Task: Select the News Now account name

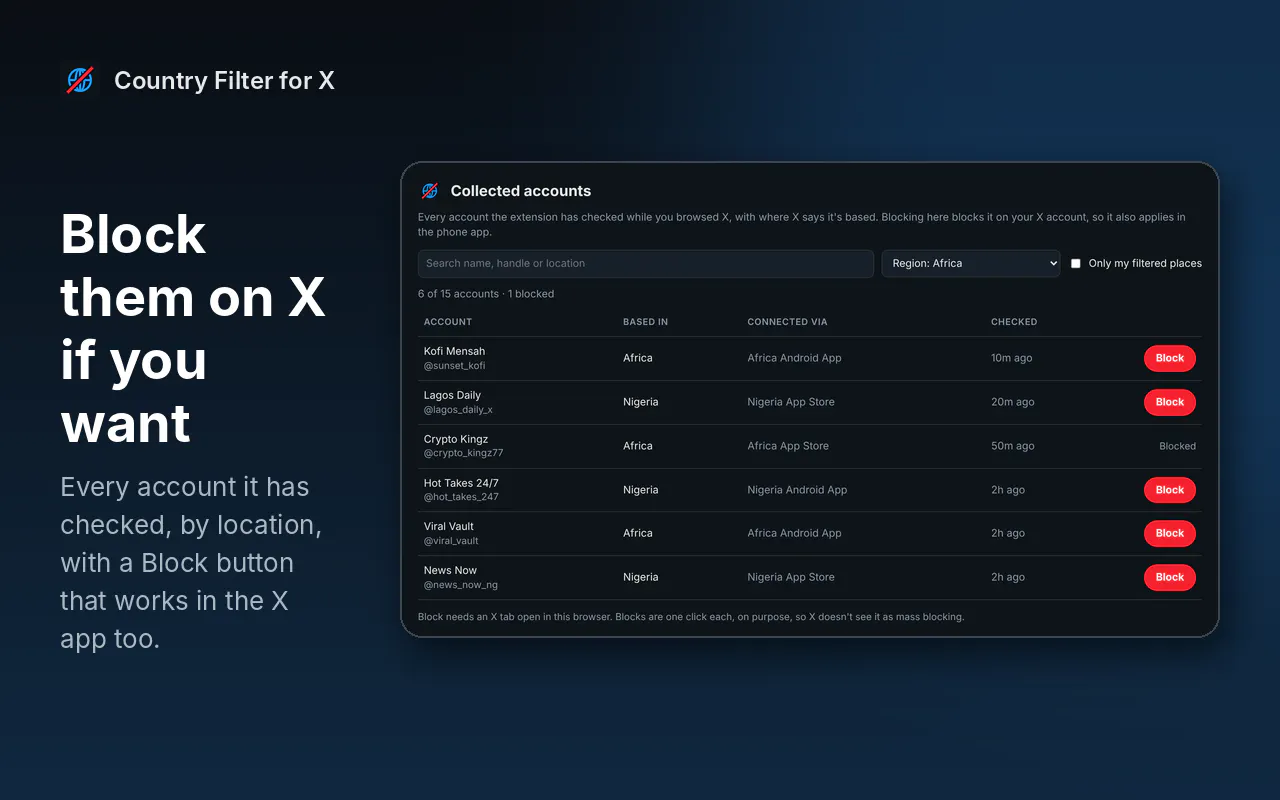Action: 450,571
